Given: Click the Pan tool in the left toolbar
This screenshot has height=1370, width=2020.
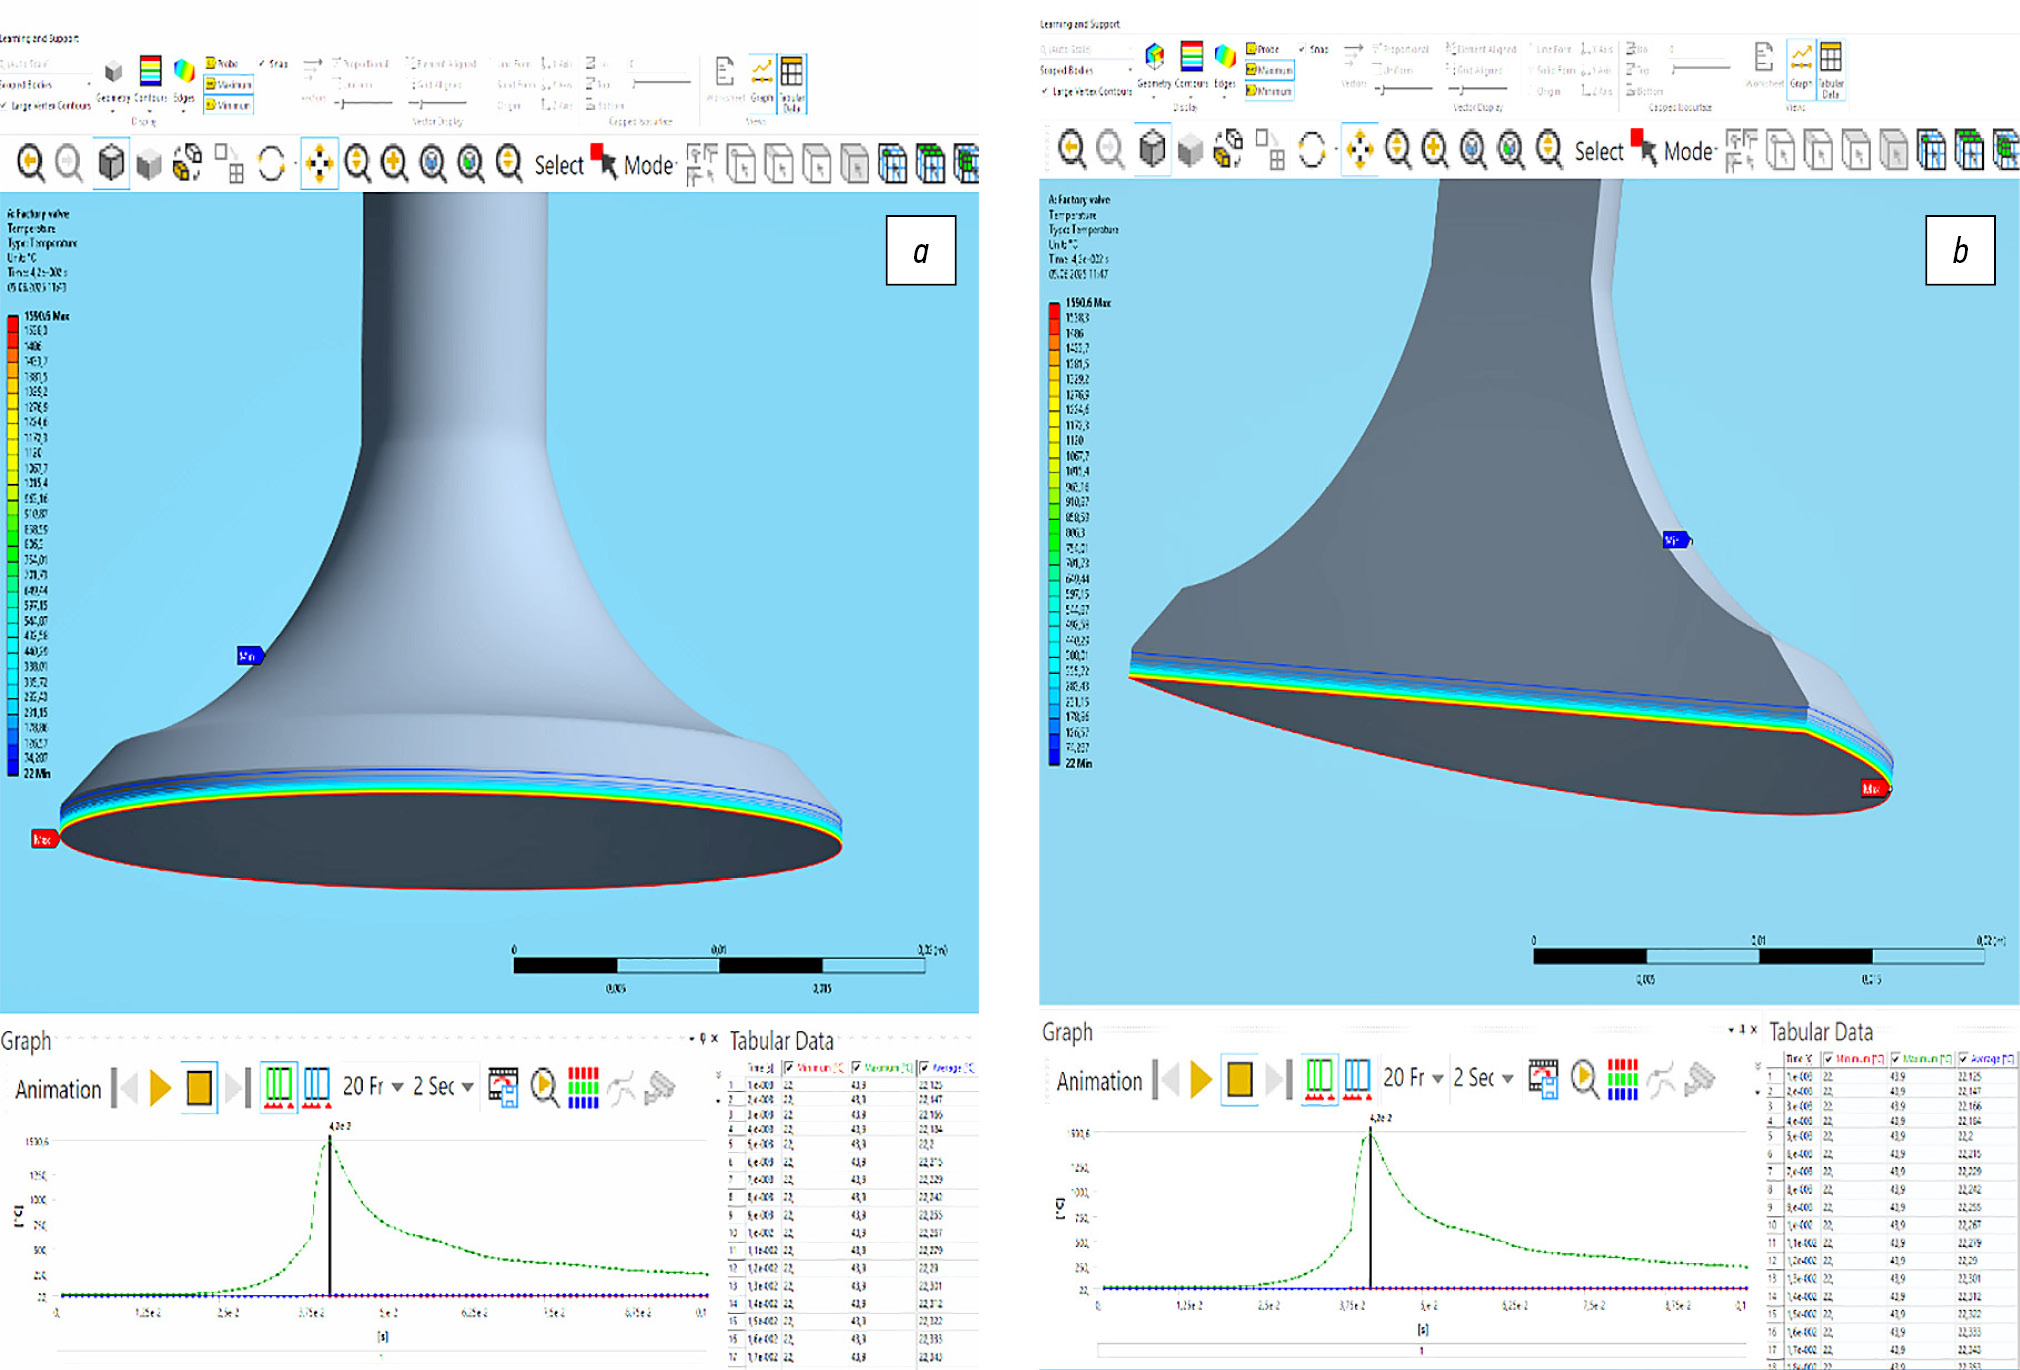Looking at the screenshot, I should 319,163.
